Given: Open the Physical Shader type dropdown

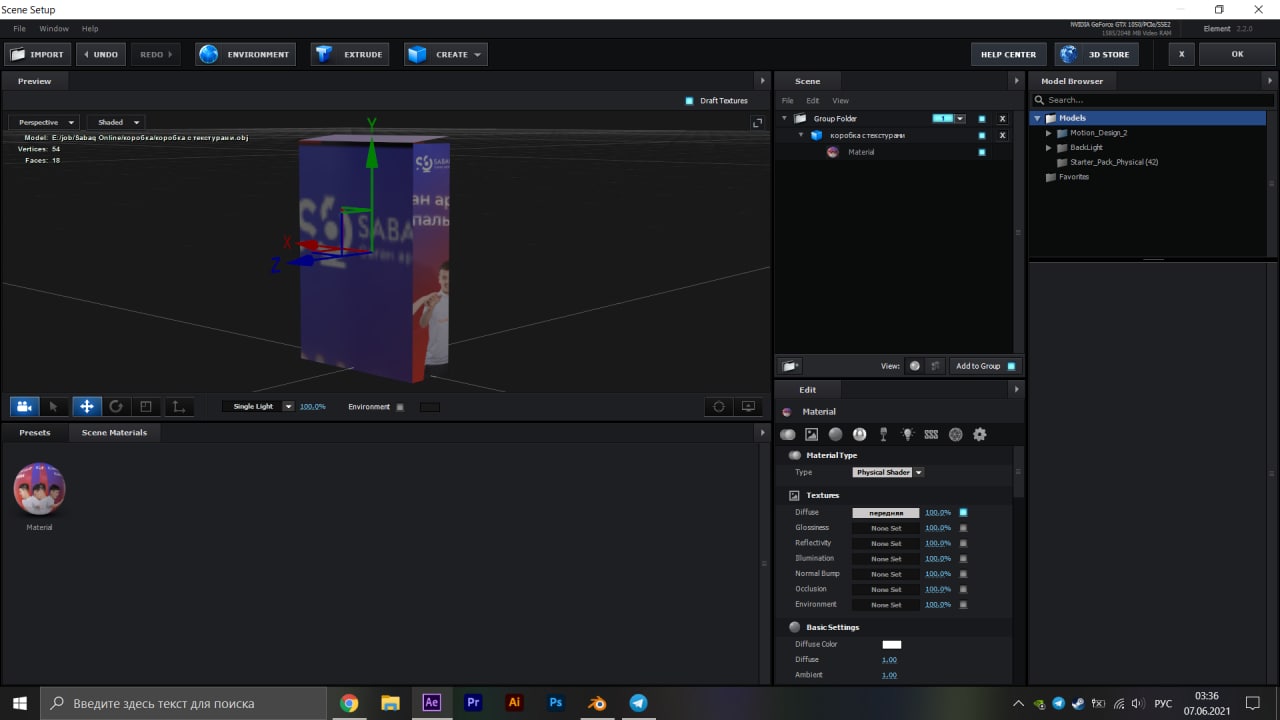Looking at the screenshot, I should (887, 472).
